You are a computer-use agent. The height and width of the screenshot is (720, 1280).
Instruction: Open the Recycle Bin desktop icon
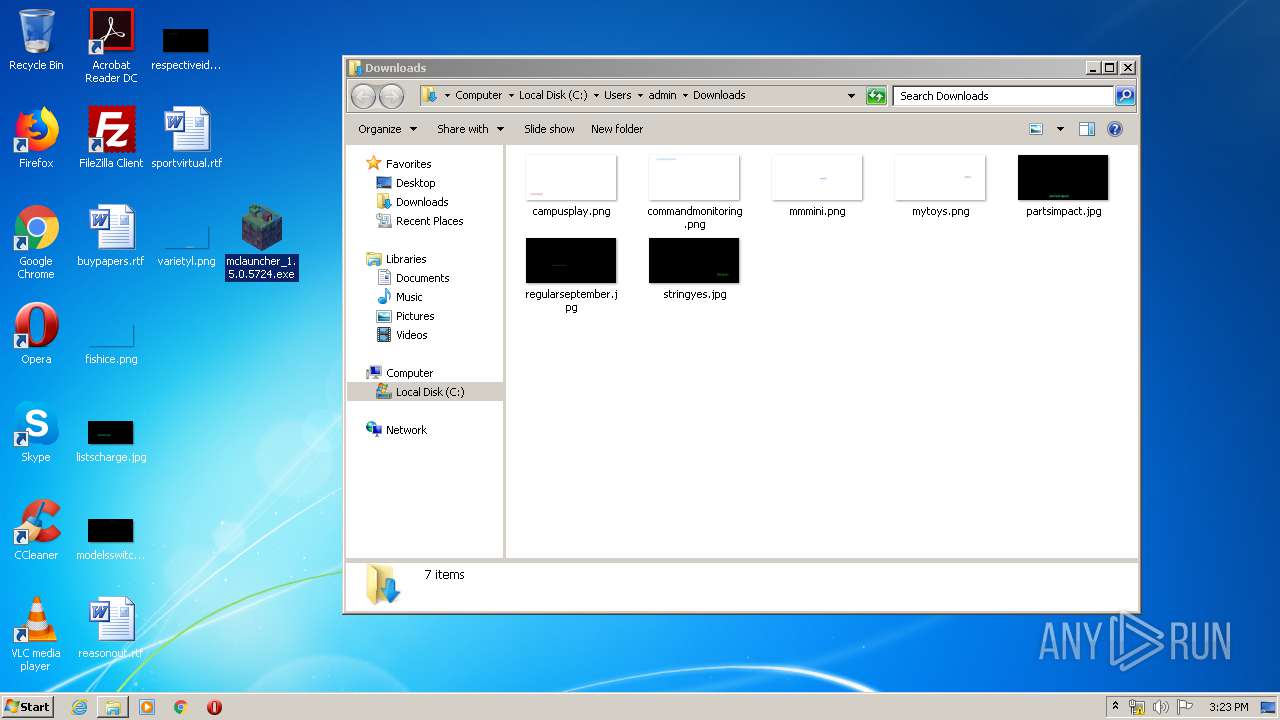coord(36,40)
